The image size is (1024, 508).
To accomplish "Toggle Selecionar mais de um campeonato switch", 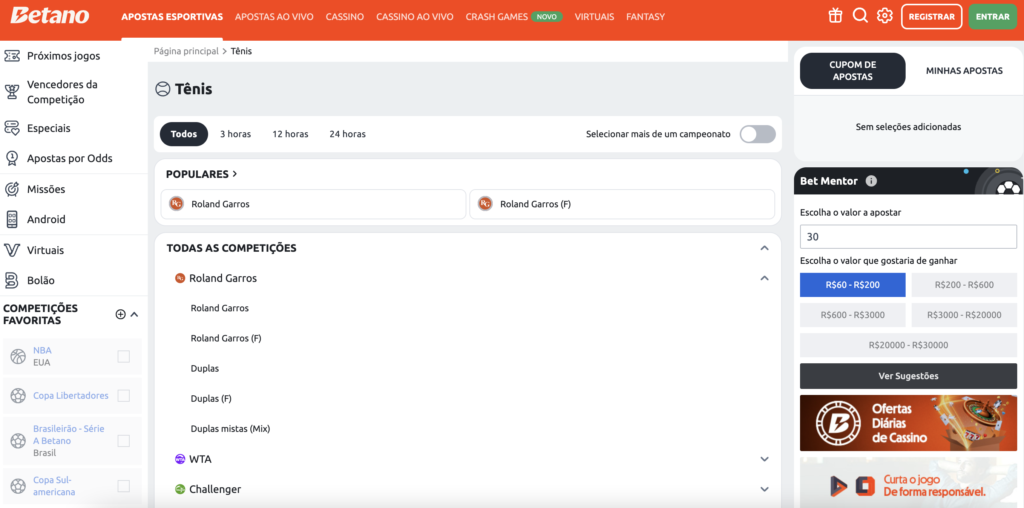I will tap(758, 134).
